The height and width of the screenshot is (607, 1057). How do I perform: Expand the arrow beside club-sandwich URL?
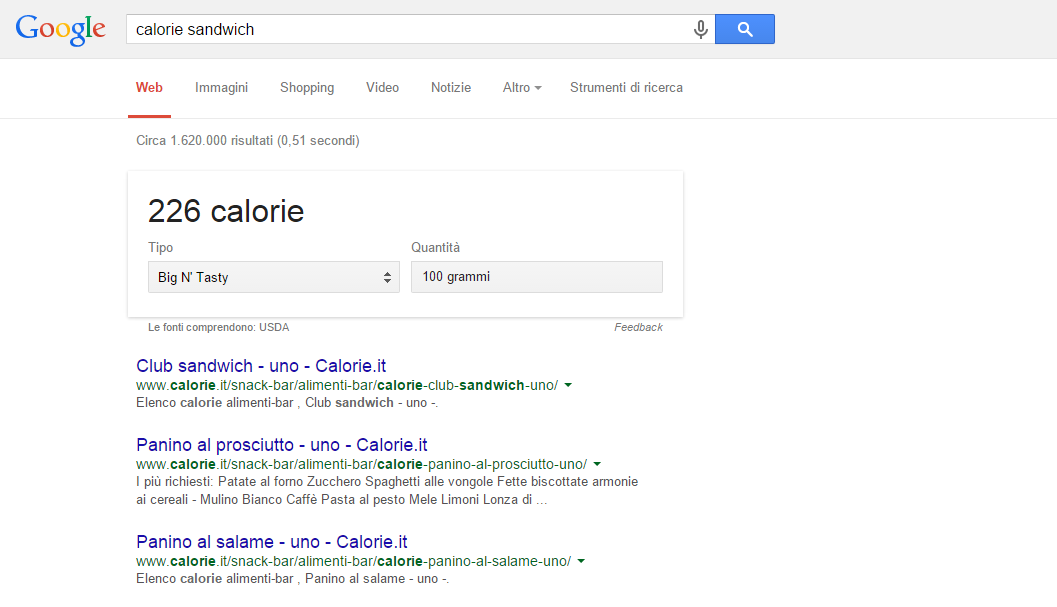tap(568, 385)
